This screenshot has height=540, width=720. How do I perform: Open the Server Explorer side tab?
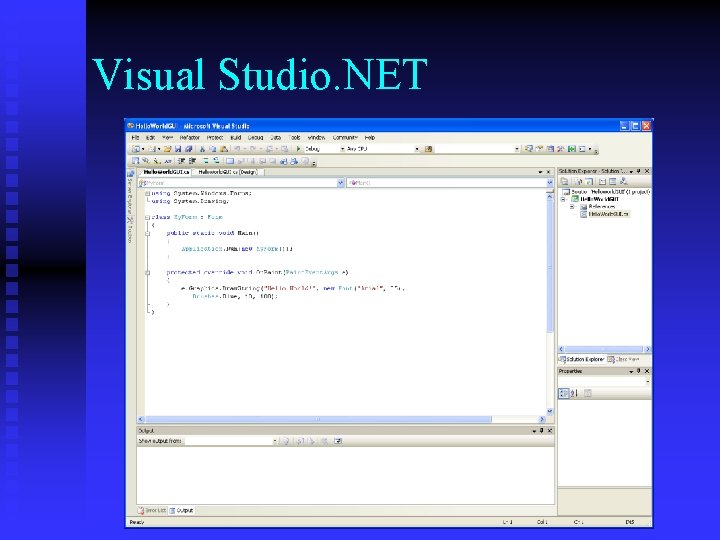tap(130, 191)
